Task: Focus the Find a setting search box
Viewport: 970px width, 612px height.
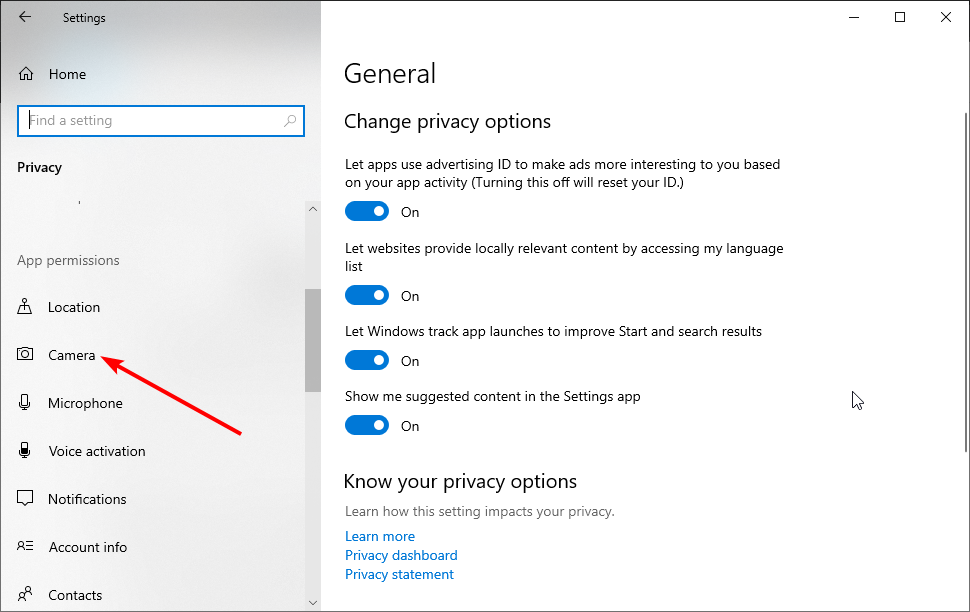Action: click(x=150, y=121)
